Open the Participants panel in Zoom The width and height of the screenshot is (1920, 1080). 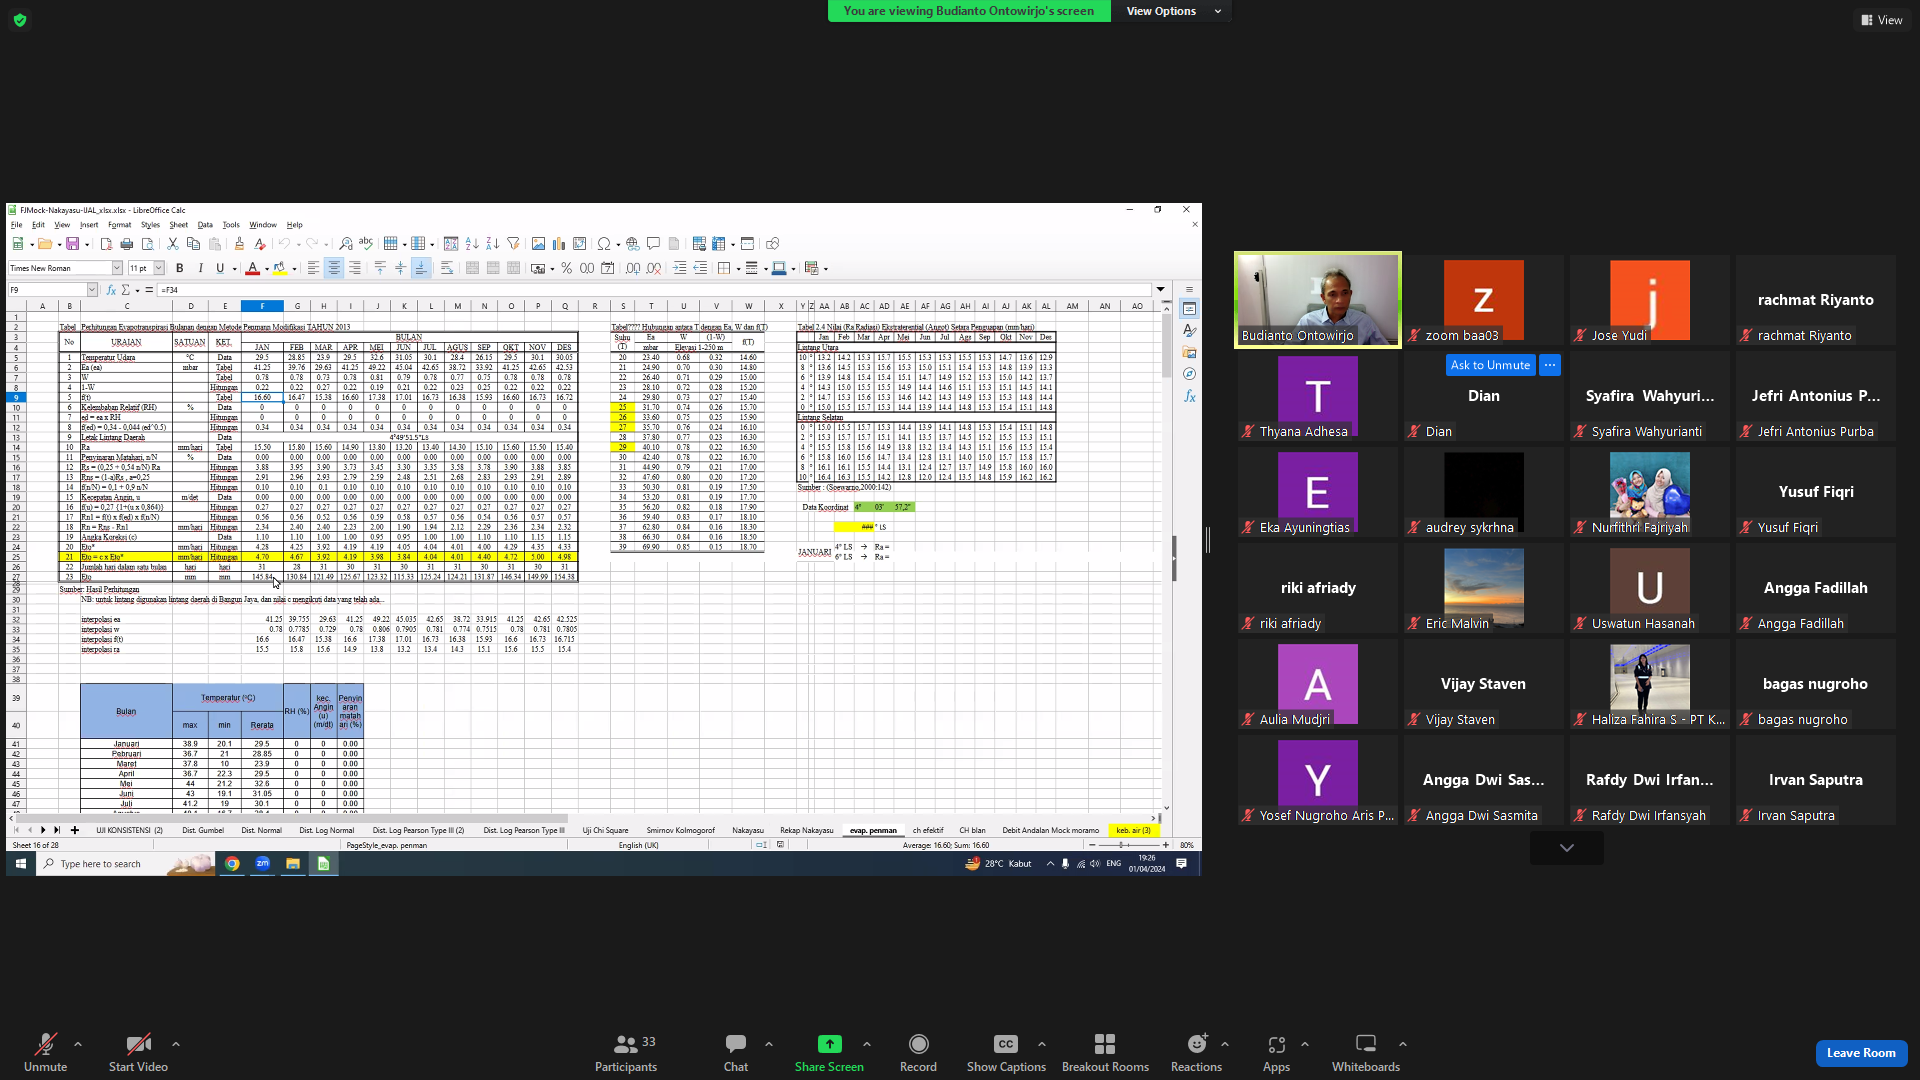click(626, 1053)
